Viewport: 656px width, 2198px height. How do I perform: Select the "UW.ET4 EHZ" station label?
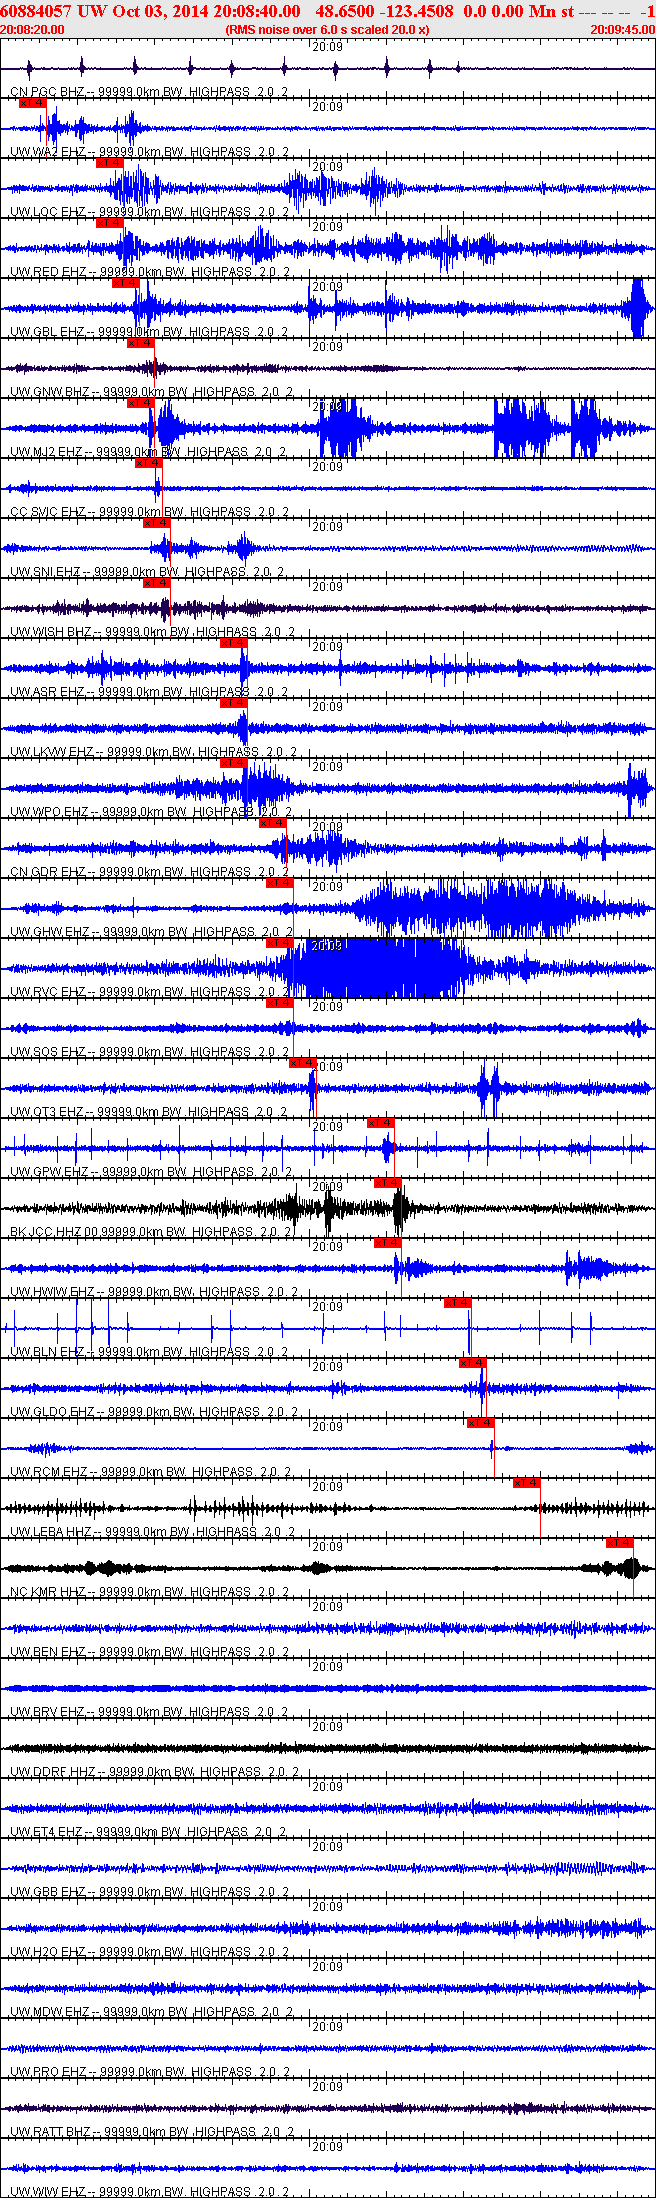(47, 1832)
